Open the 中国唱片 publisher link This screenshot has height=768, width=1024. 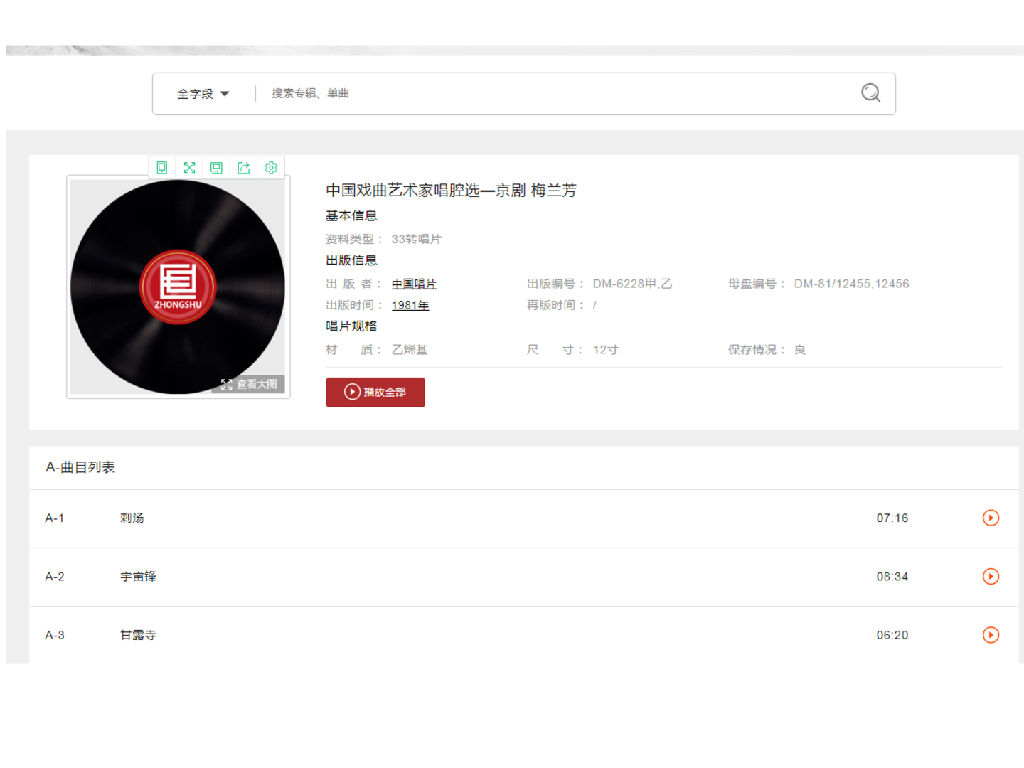[x=414, y=283]
